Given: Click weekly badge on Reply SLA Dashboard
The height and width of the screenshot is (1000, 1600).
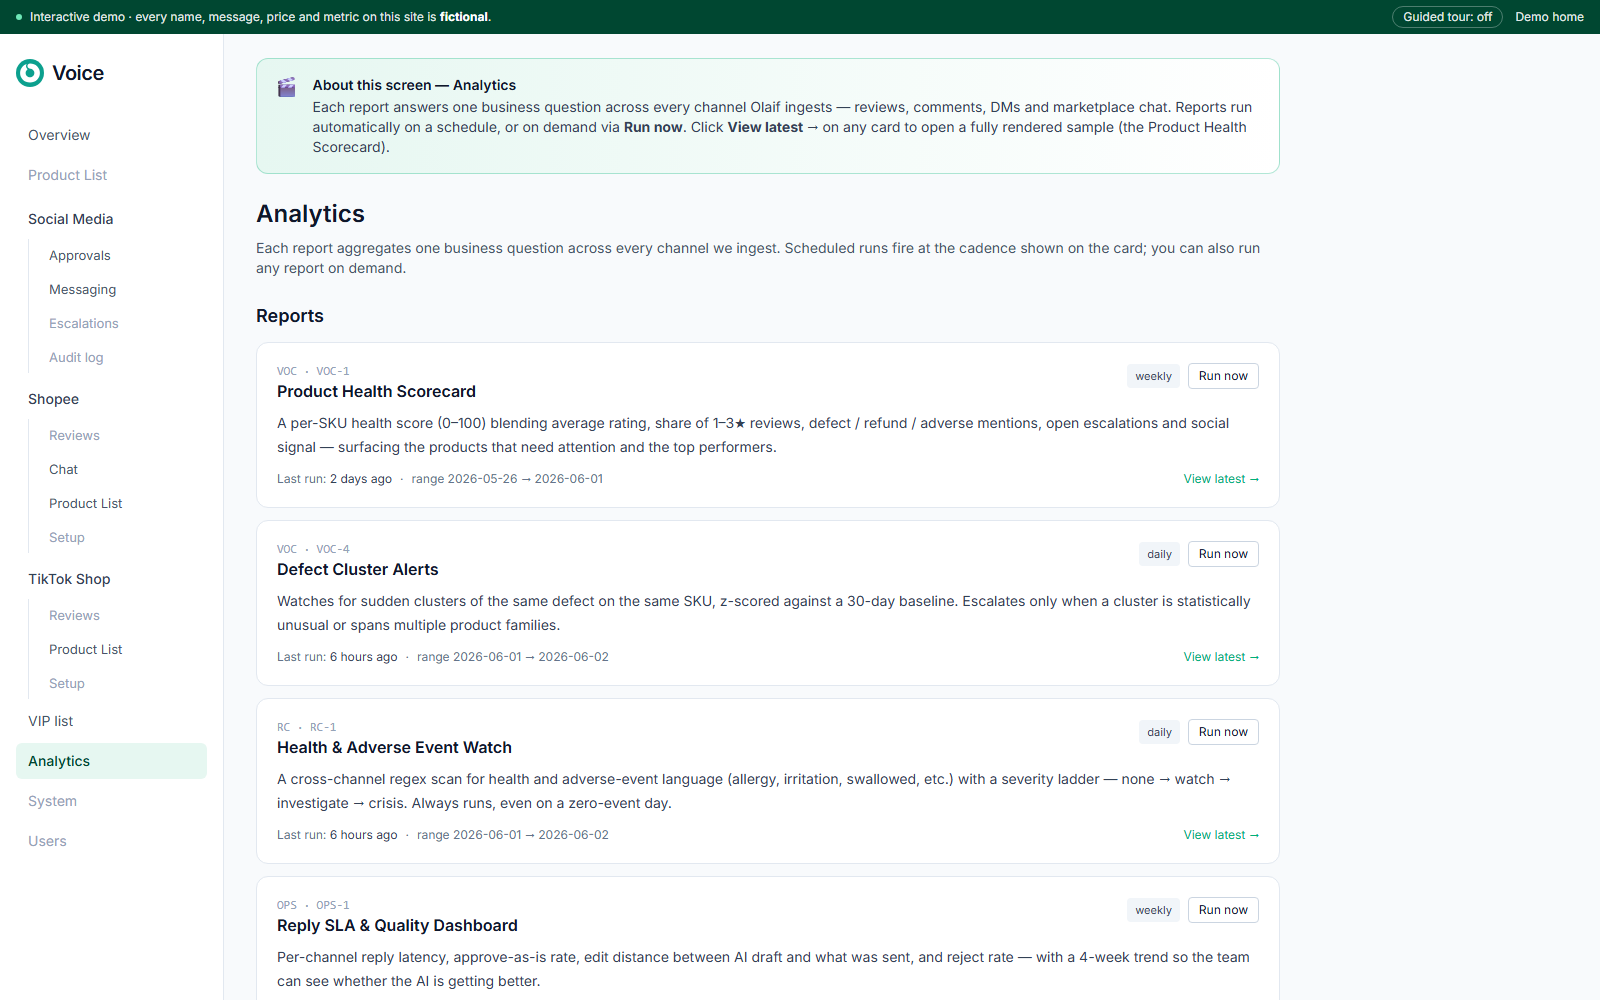Looking at the screenshot, I should pyautogui.click(x=1153, y=910).
